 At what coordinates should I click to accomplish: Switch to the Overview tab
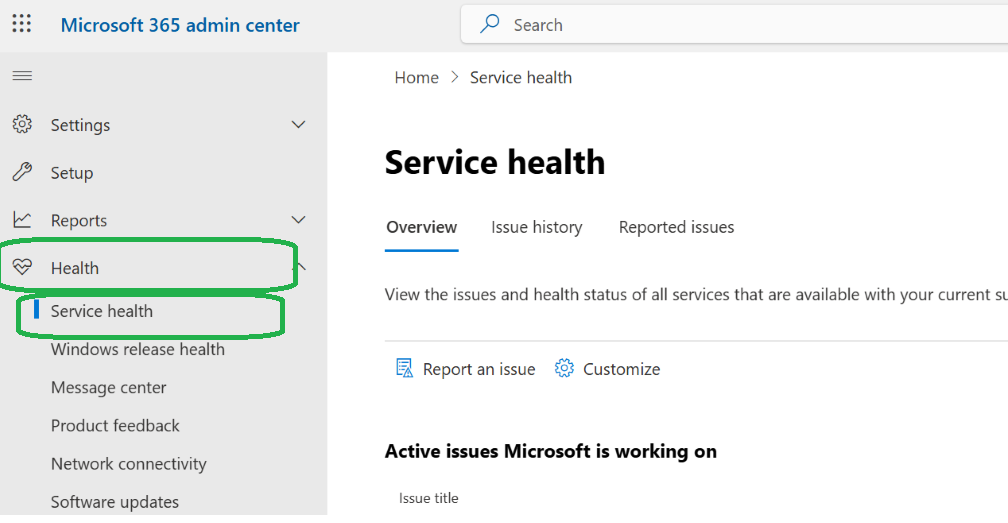(422, 227)
